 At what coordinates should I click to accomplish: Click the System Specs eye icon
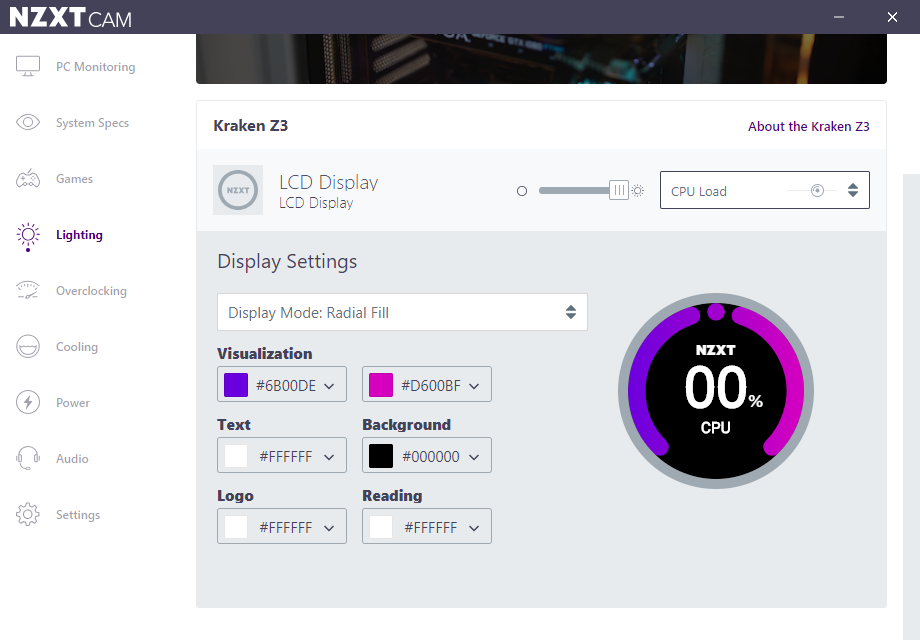pos(28,122)
